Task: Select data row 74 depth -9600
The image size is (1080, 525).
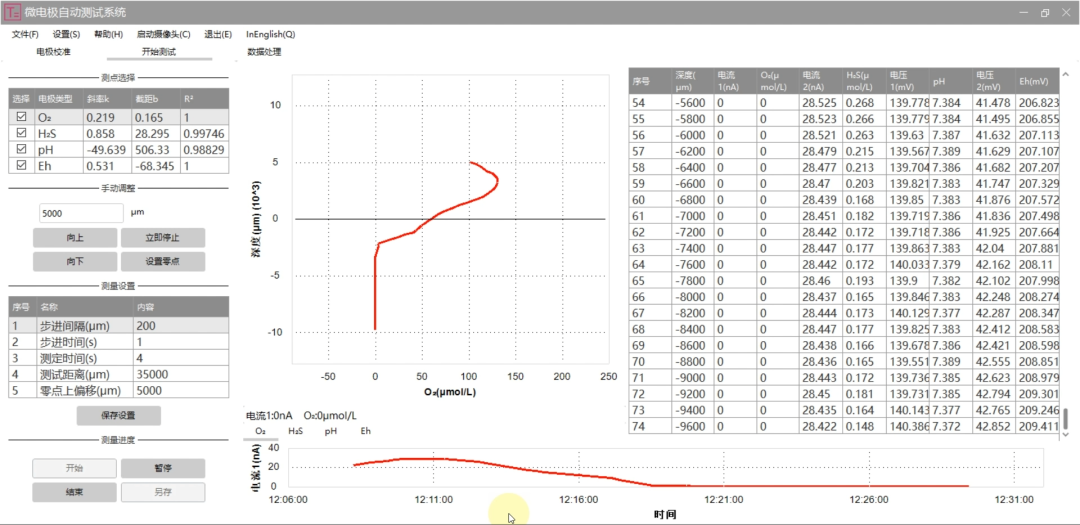Action: (844, 426)
